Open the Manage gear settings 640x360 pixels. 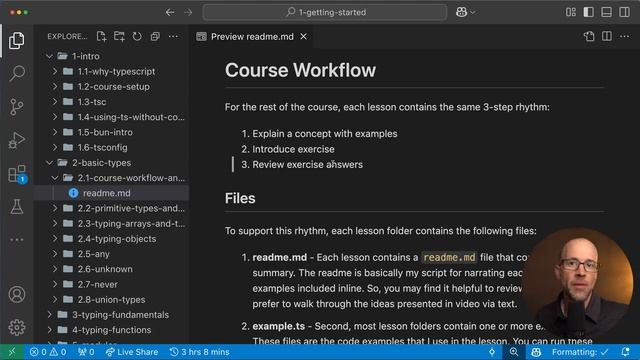point(17,327)
